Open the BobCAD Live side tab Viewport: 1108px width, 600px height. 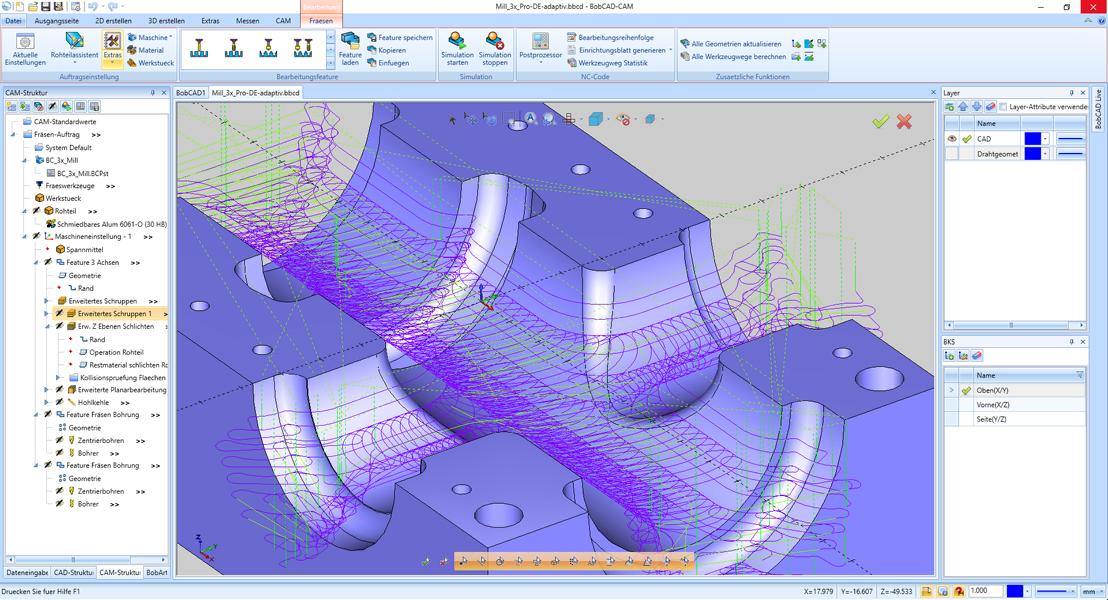tap(1097, 110)
